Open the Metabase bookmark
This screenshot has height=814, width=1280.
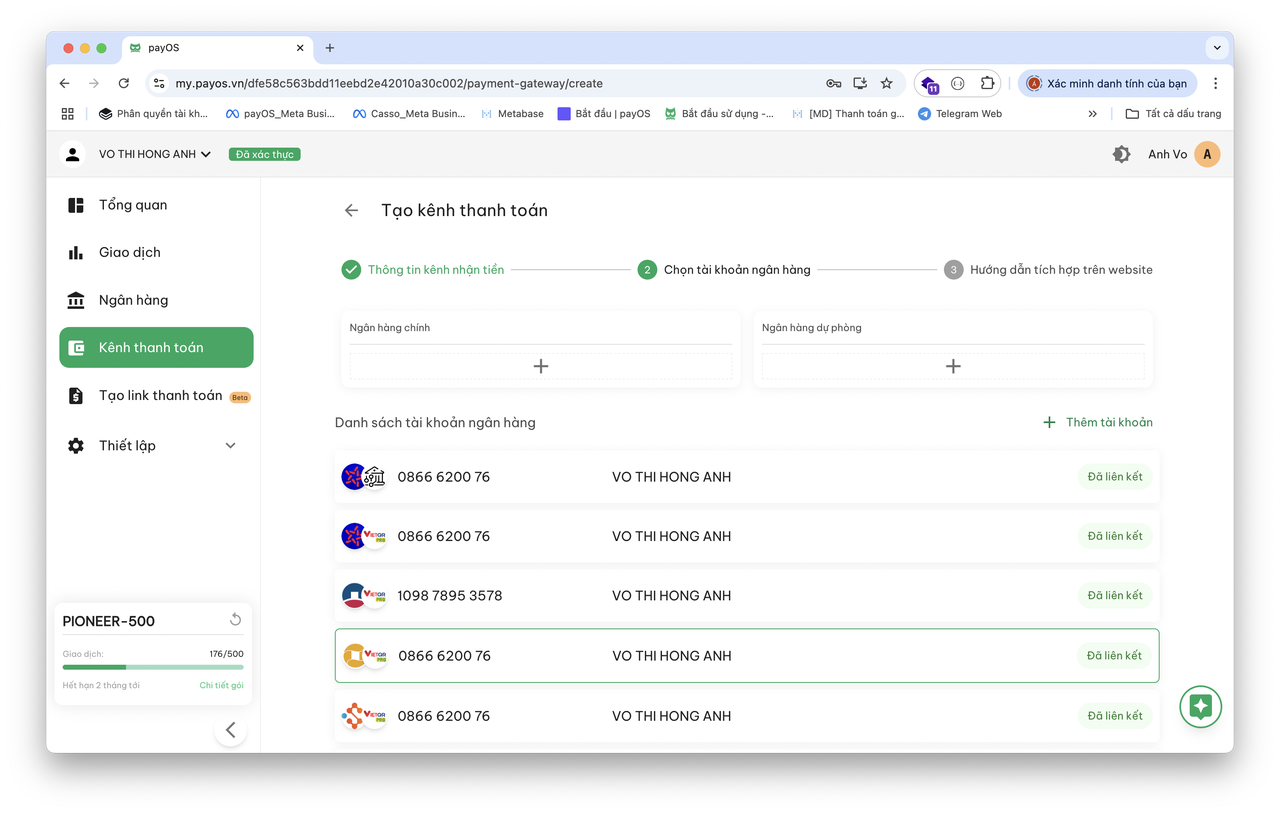click(x=512, y=114)
